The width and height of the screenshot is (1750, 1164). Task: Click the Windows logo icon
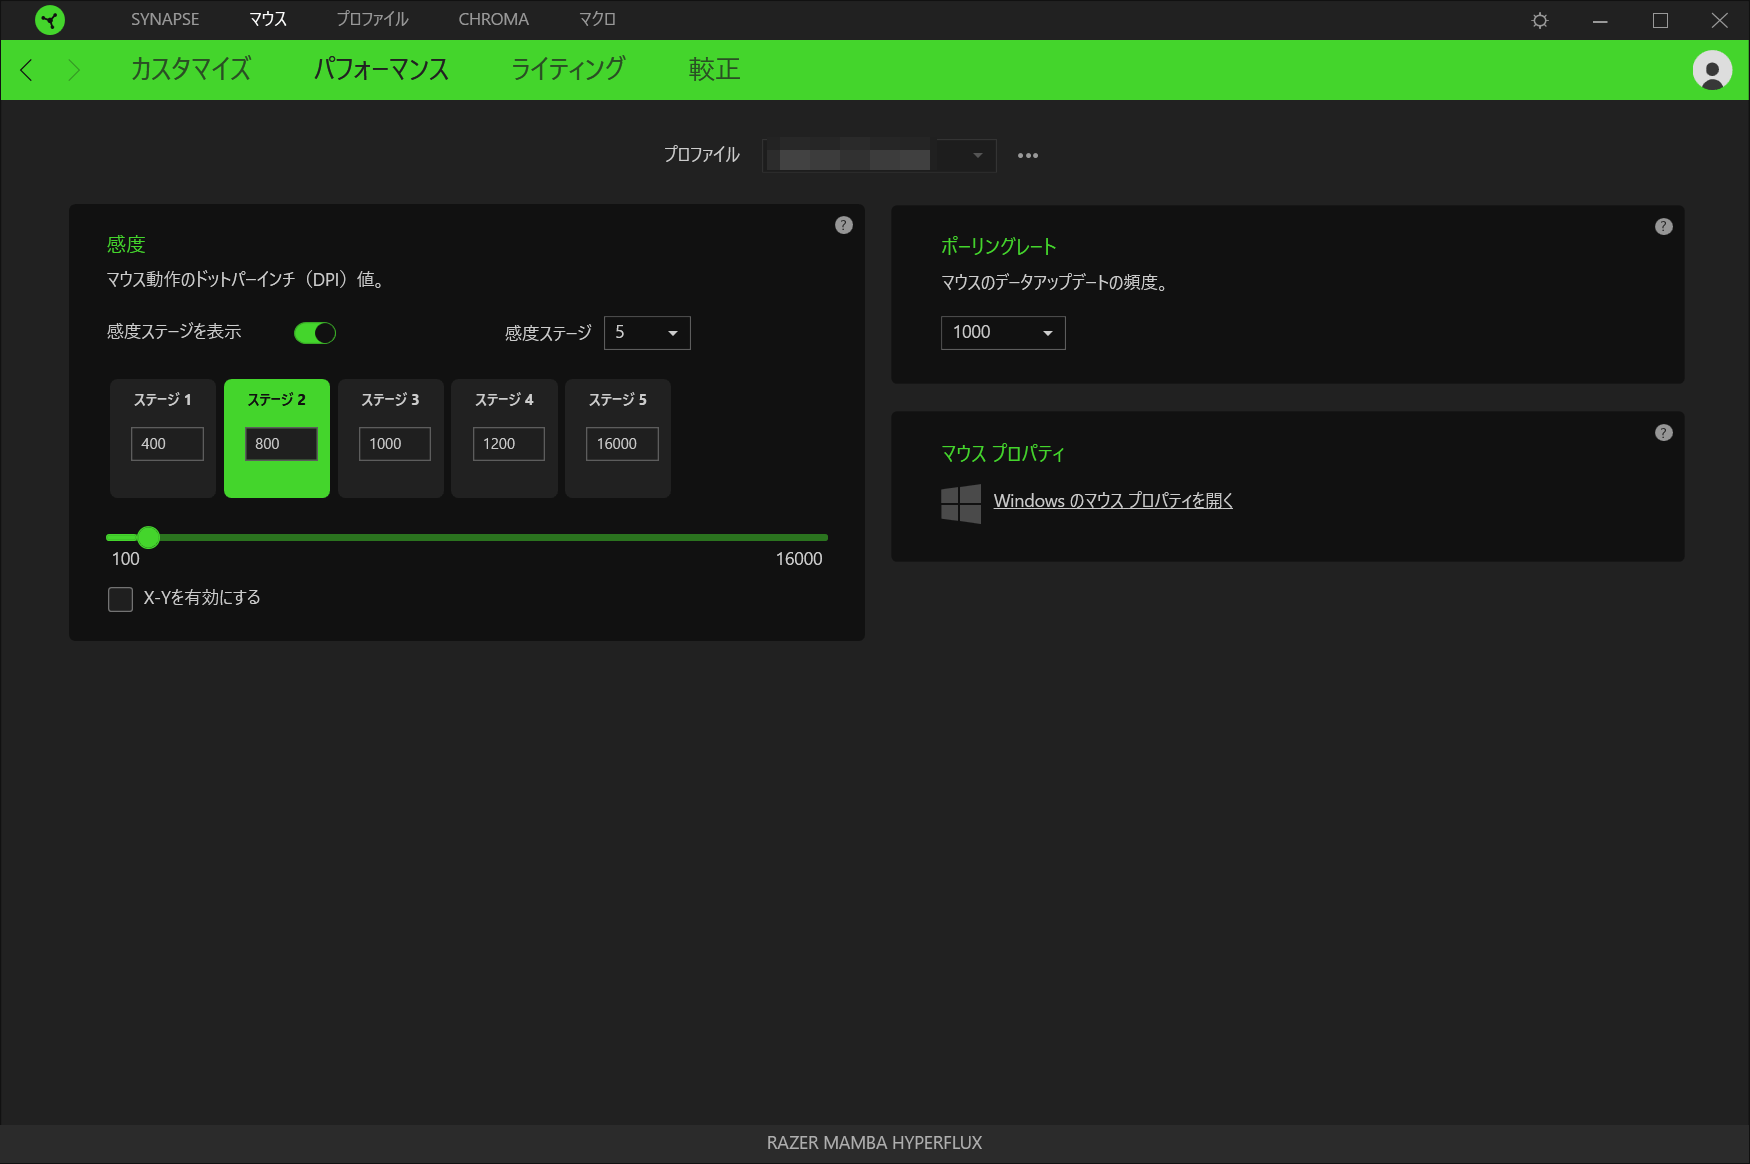[961, 504]
